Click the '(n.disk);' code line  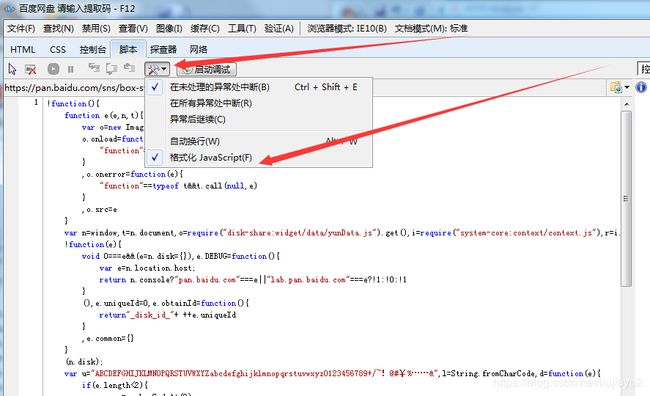coord(84,362)
